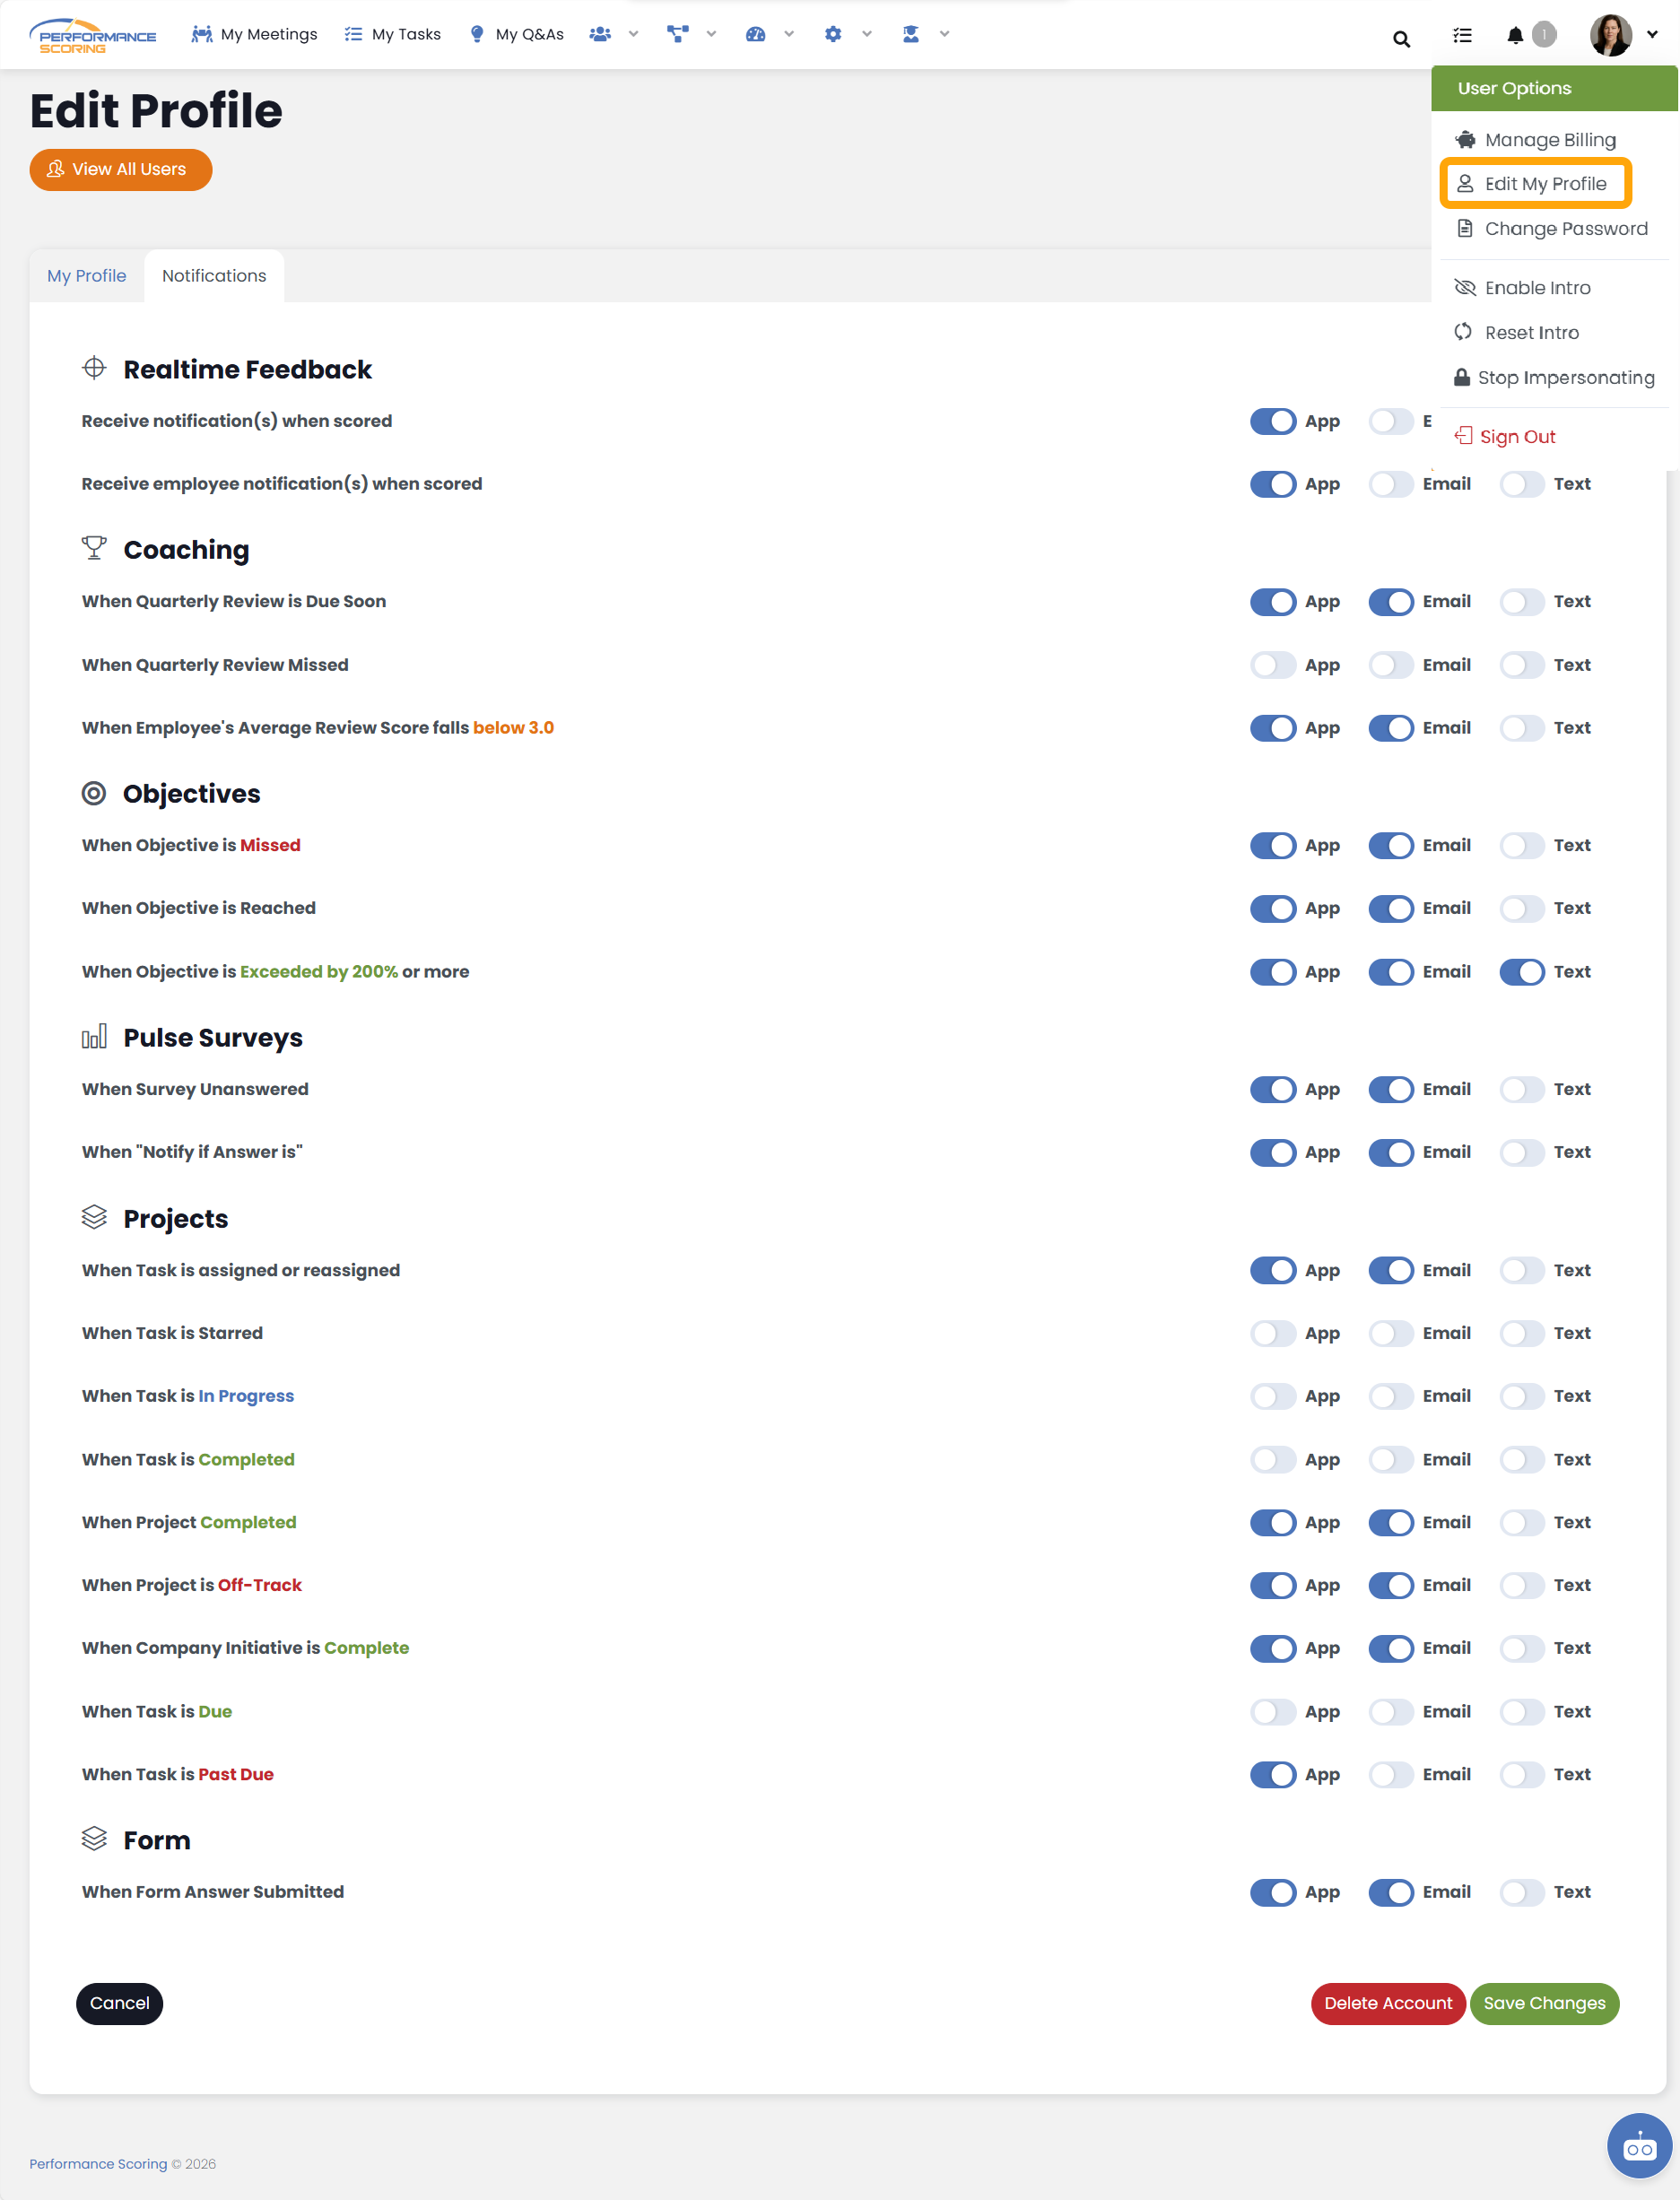Turn off Text toggle for Objective Exceeded
The width and height of the screenshot is (1680, 2200).
point(1522,972)
